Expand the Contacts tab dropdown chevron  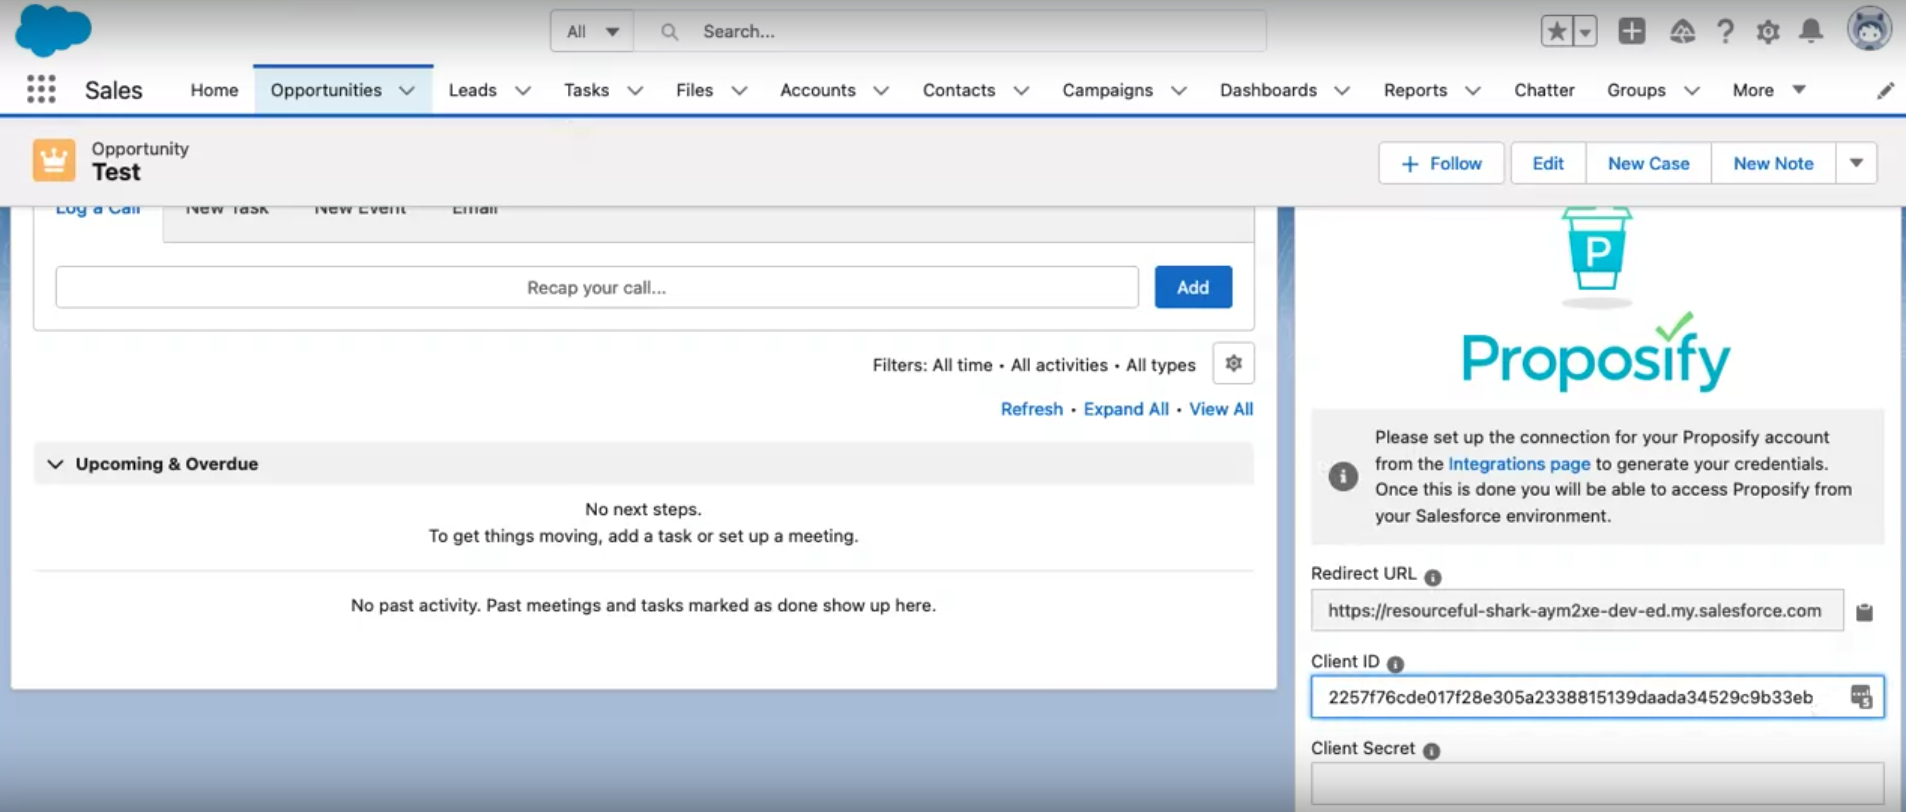coord(1021,90)
